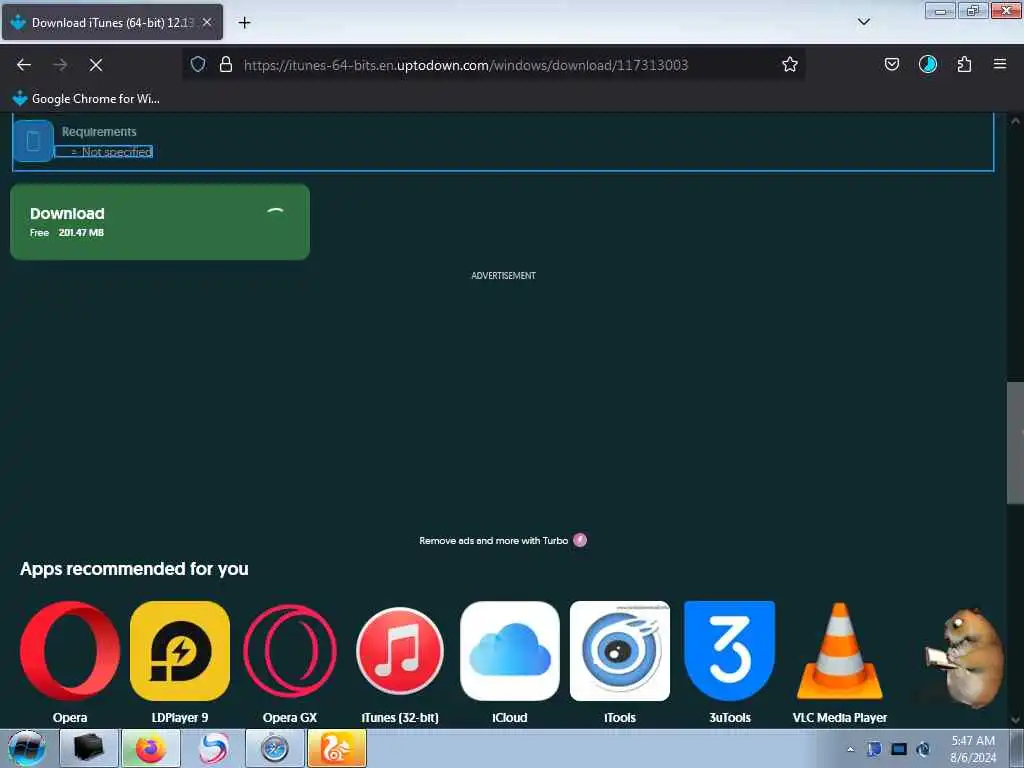Stop loading the page
The image size is (1024, 768).
96,65
